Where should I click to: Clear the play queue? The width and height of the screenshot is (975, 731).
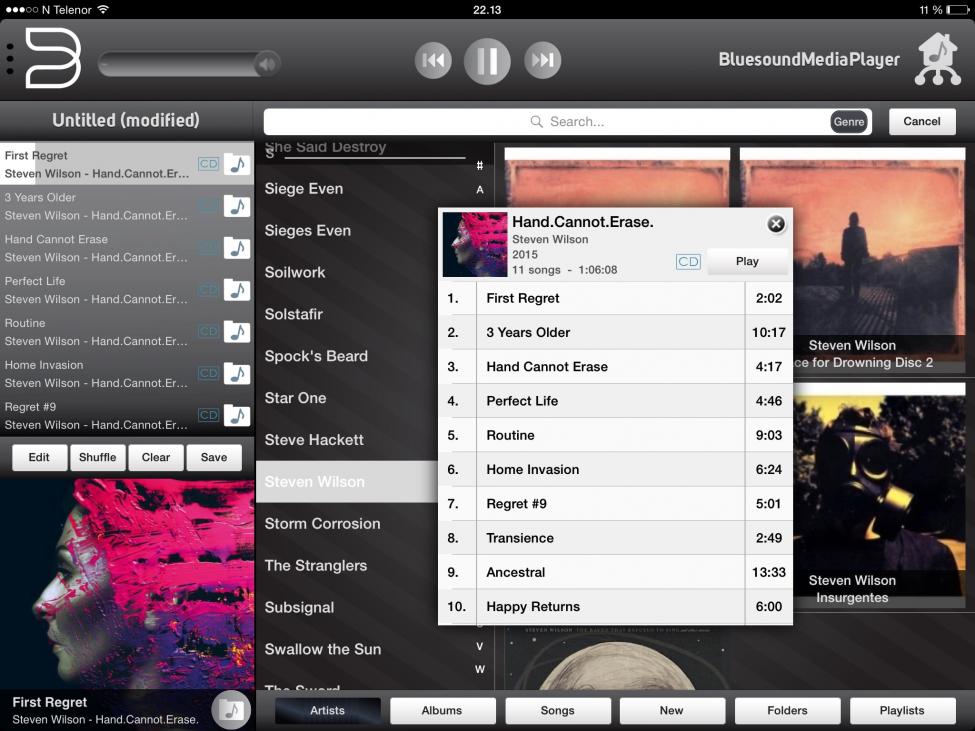[155, 457]
